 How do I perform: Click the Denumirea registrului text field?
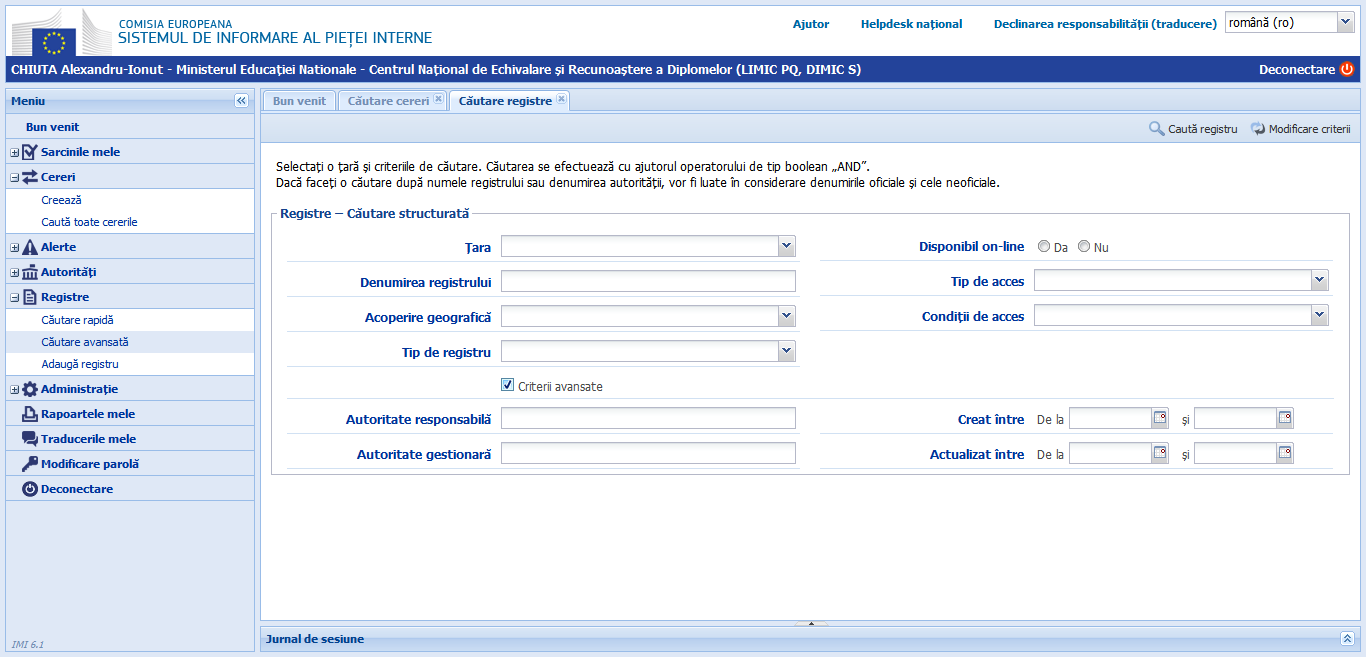[x=648, y=281]
